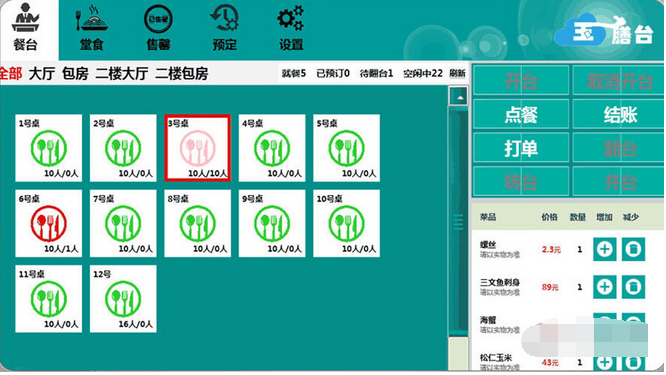
Task: Click the 空闲中22 status count
Action: 423,73
